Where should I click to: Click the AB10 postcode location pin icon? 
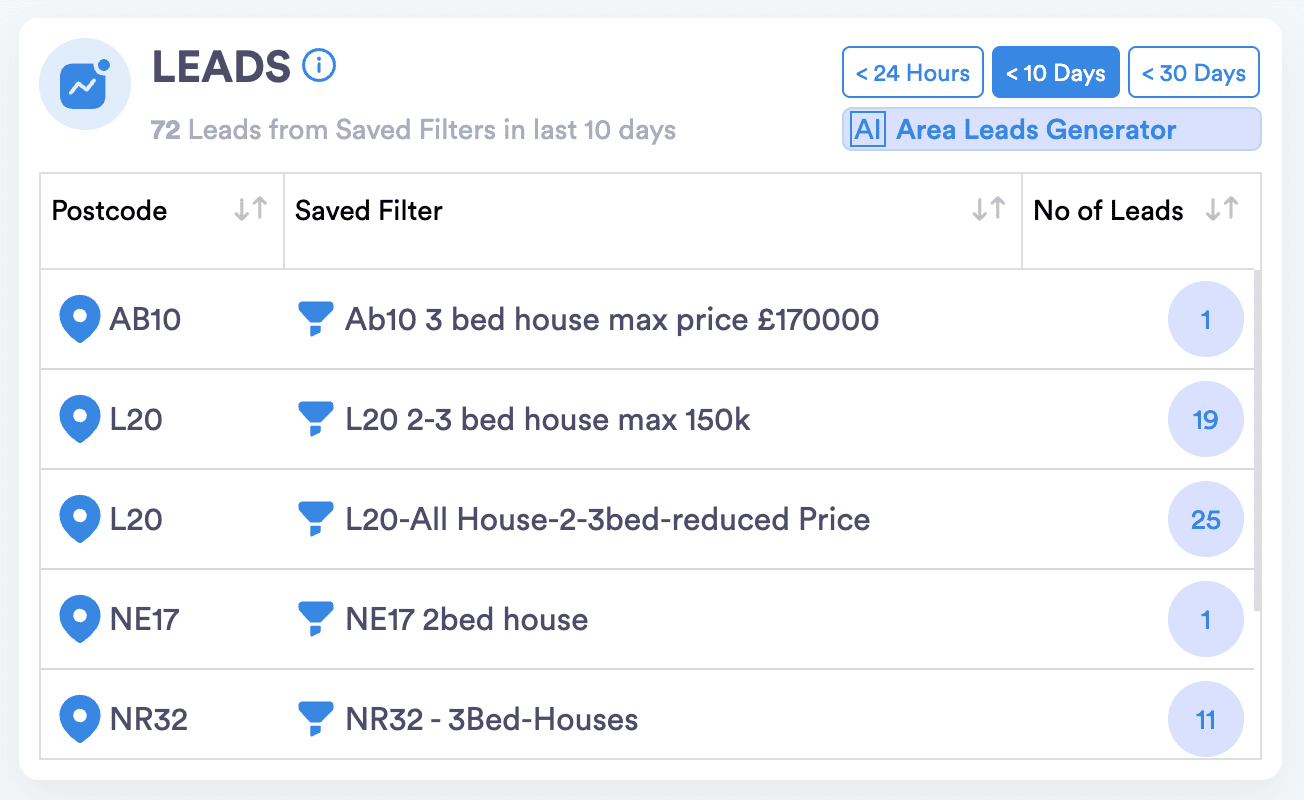click(x=79, y=320)
